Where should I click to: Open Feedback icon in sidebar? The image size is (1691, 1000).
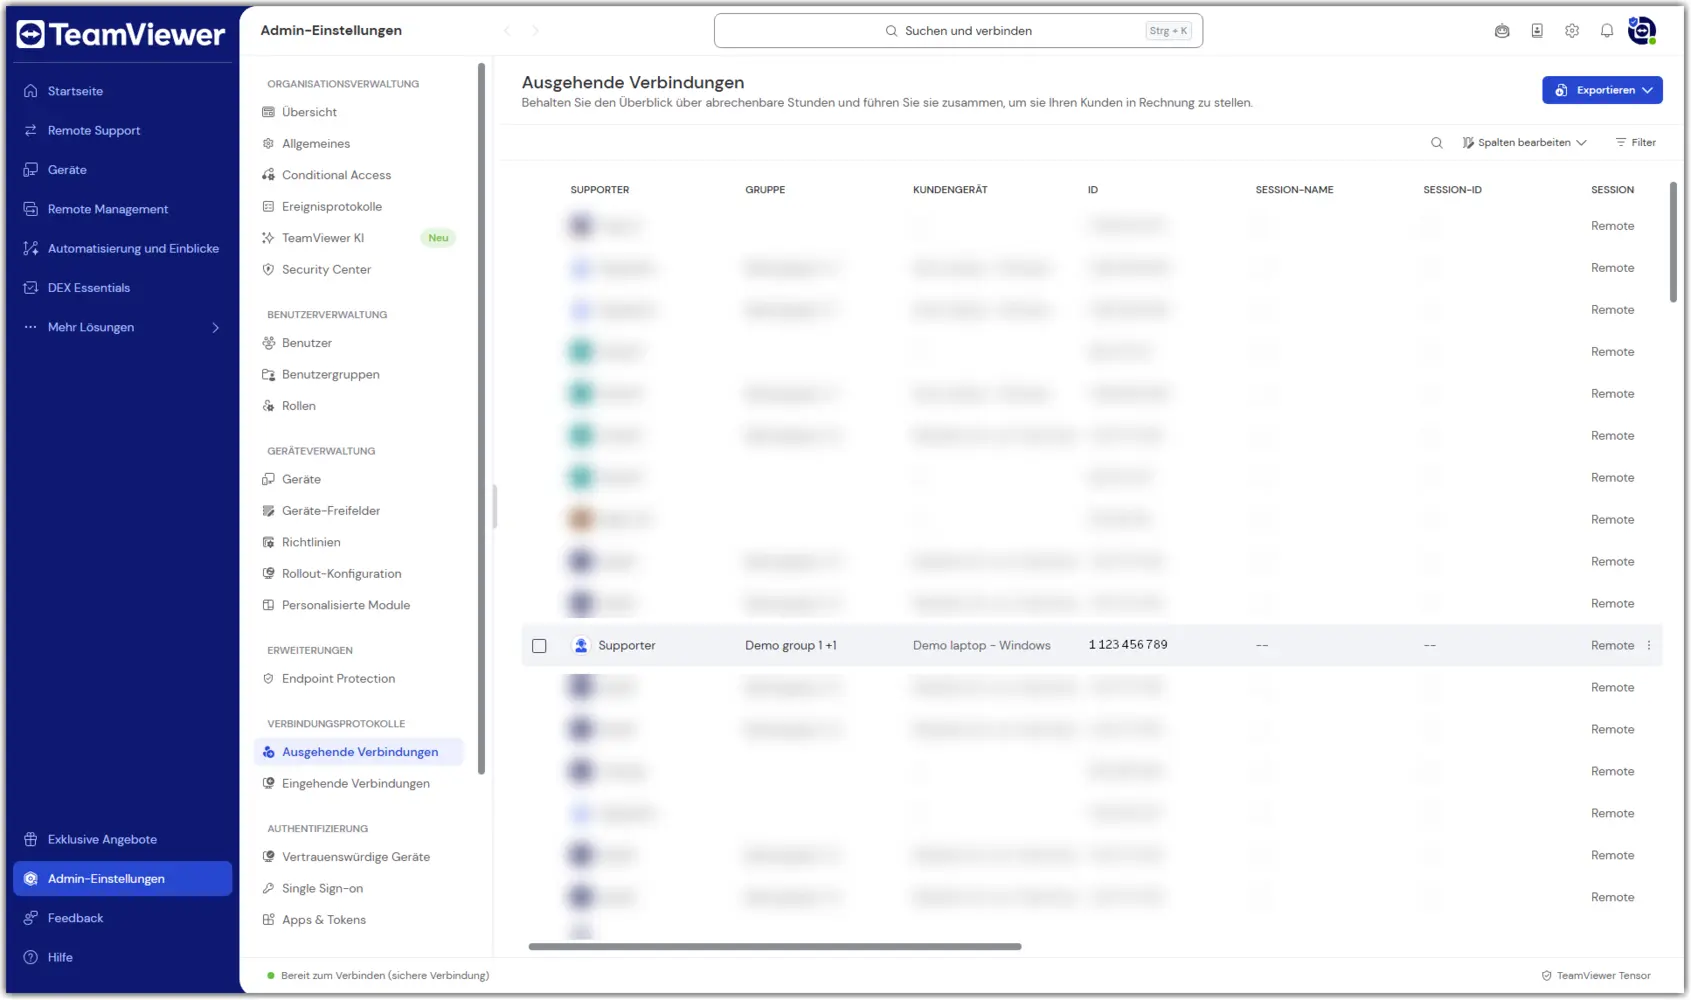tap(31, 918)
